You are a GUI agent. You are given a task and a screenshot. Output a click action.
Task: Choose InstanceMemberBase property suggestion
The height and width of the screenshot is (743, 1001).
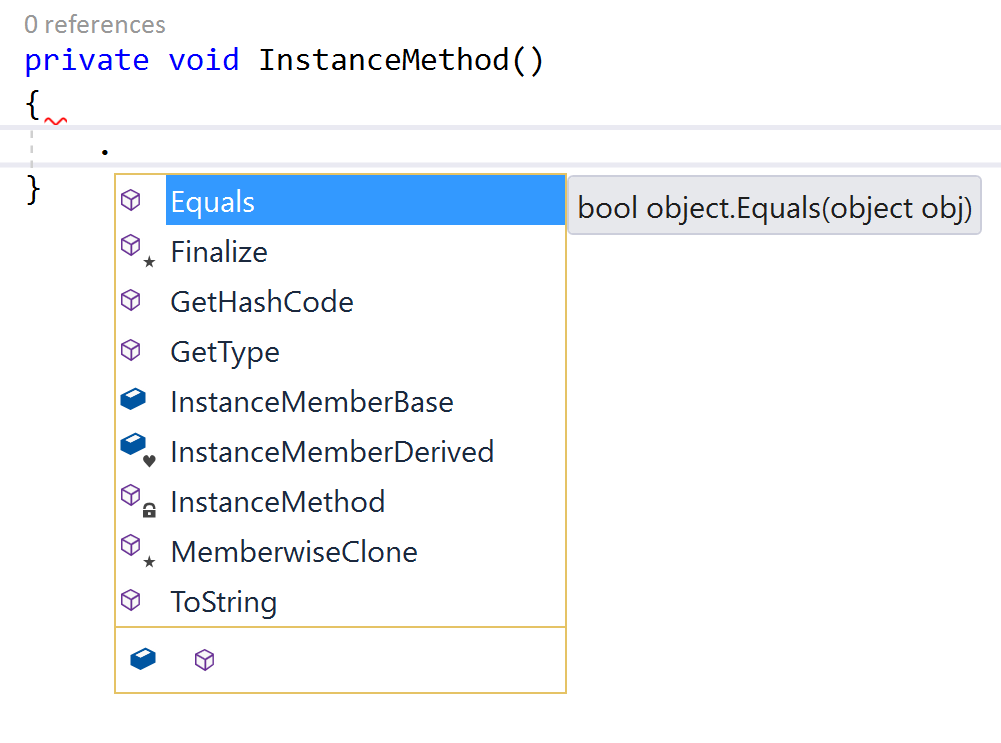340,402
